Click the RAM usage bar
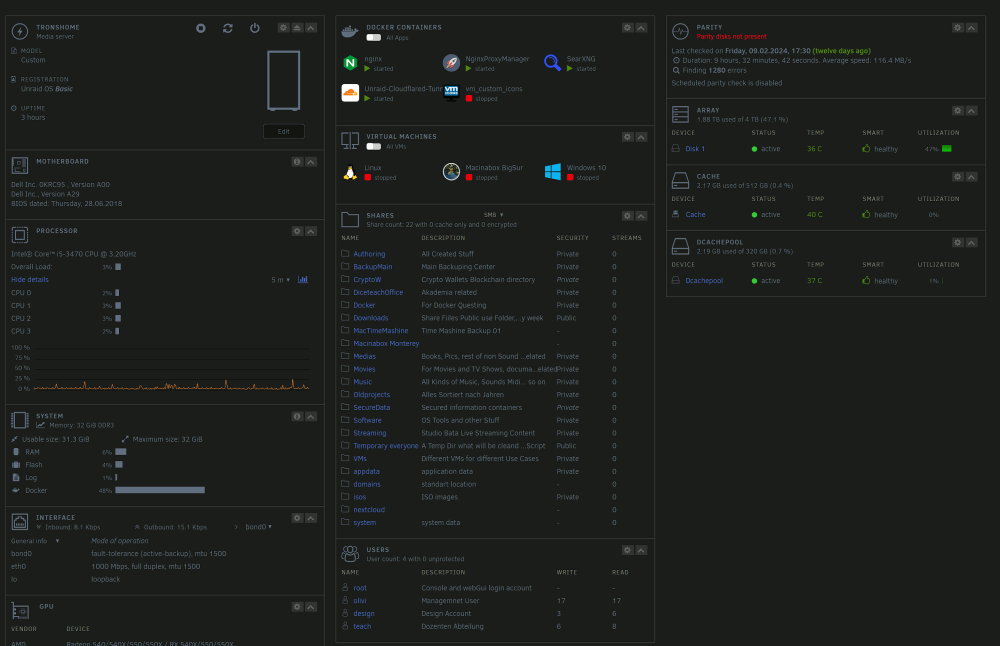Screen dimensions: 1000x646 click(121, 452)
